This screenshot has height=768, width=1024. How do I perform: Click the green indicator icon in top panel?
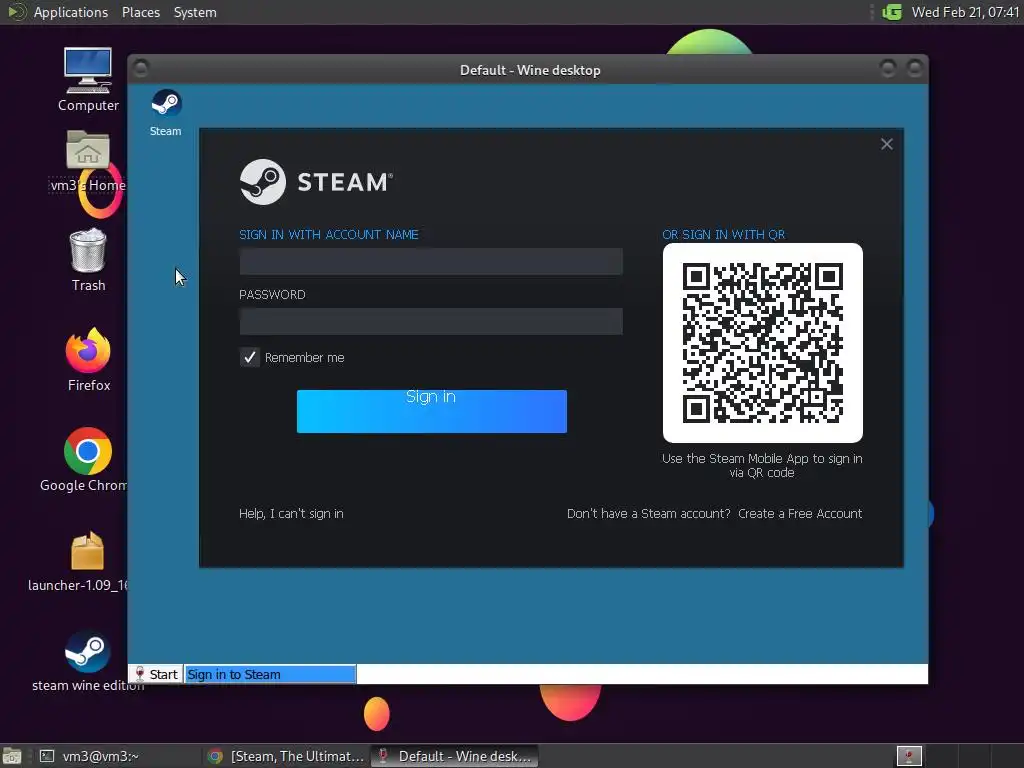point(892,12)
